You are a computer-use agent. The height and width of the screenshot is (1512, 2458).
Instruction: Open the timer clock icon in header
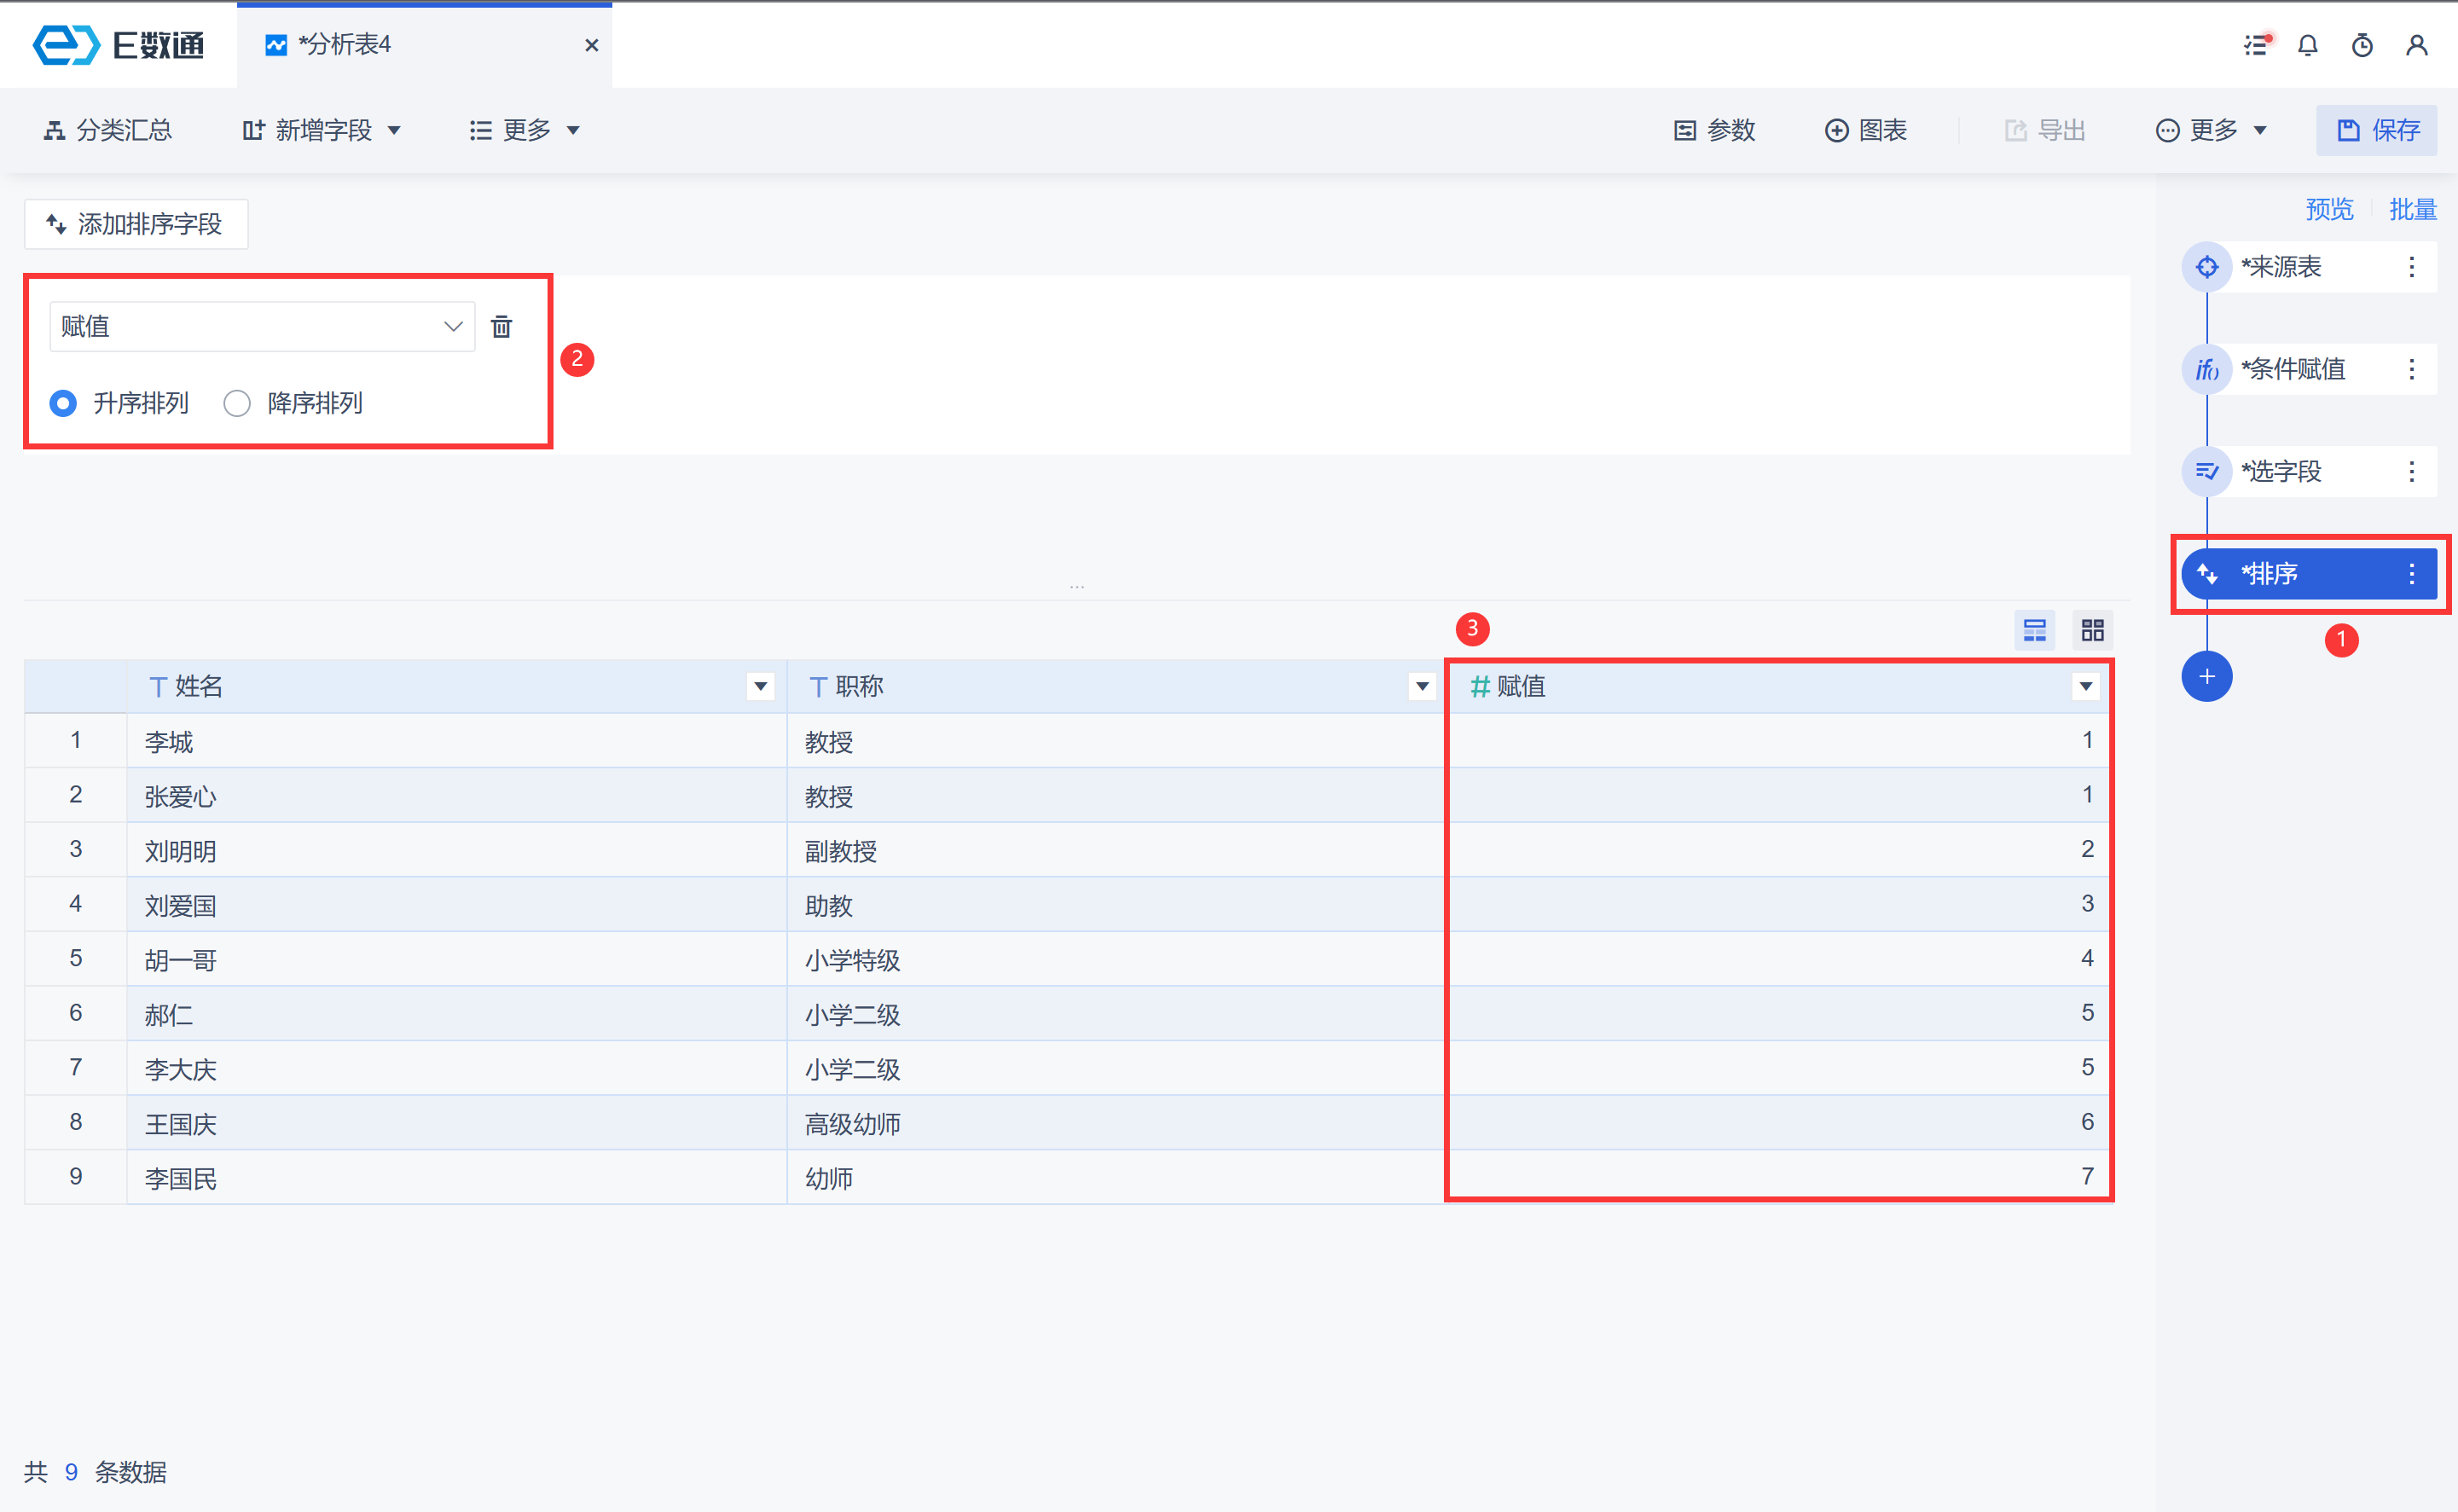(2362, 45)
